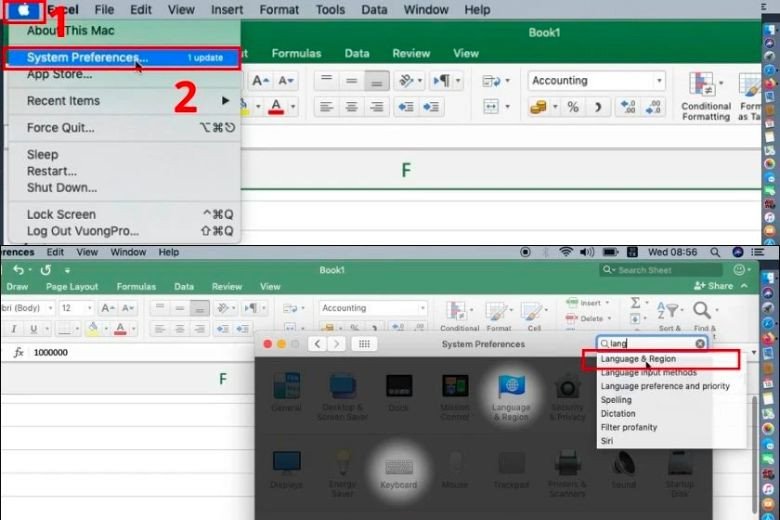Click Redo arrow in bottom Excel window

click(x=46, y=270)
